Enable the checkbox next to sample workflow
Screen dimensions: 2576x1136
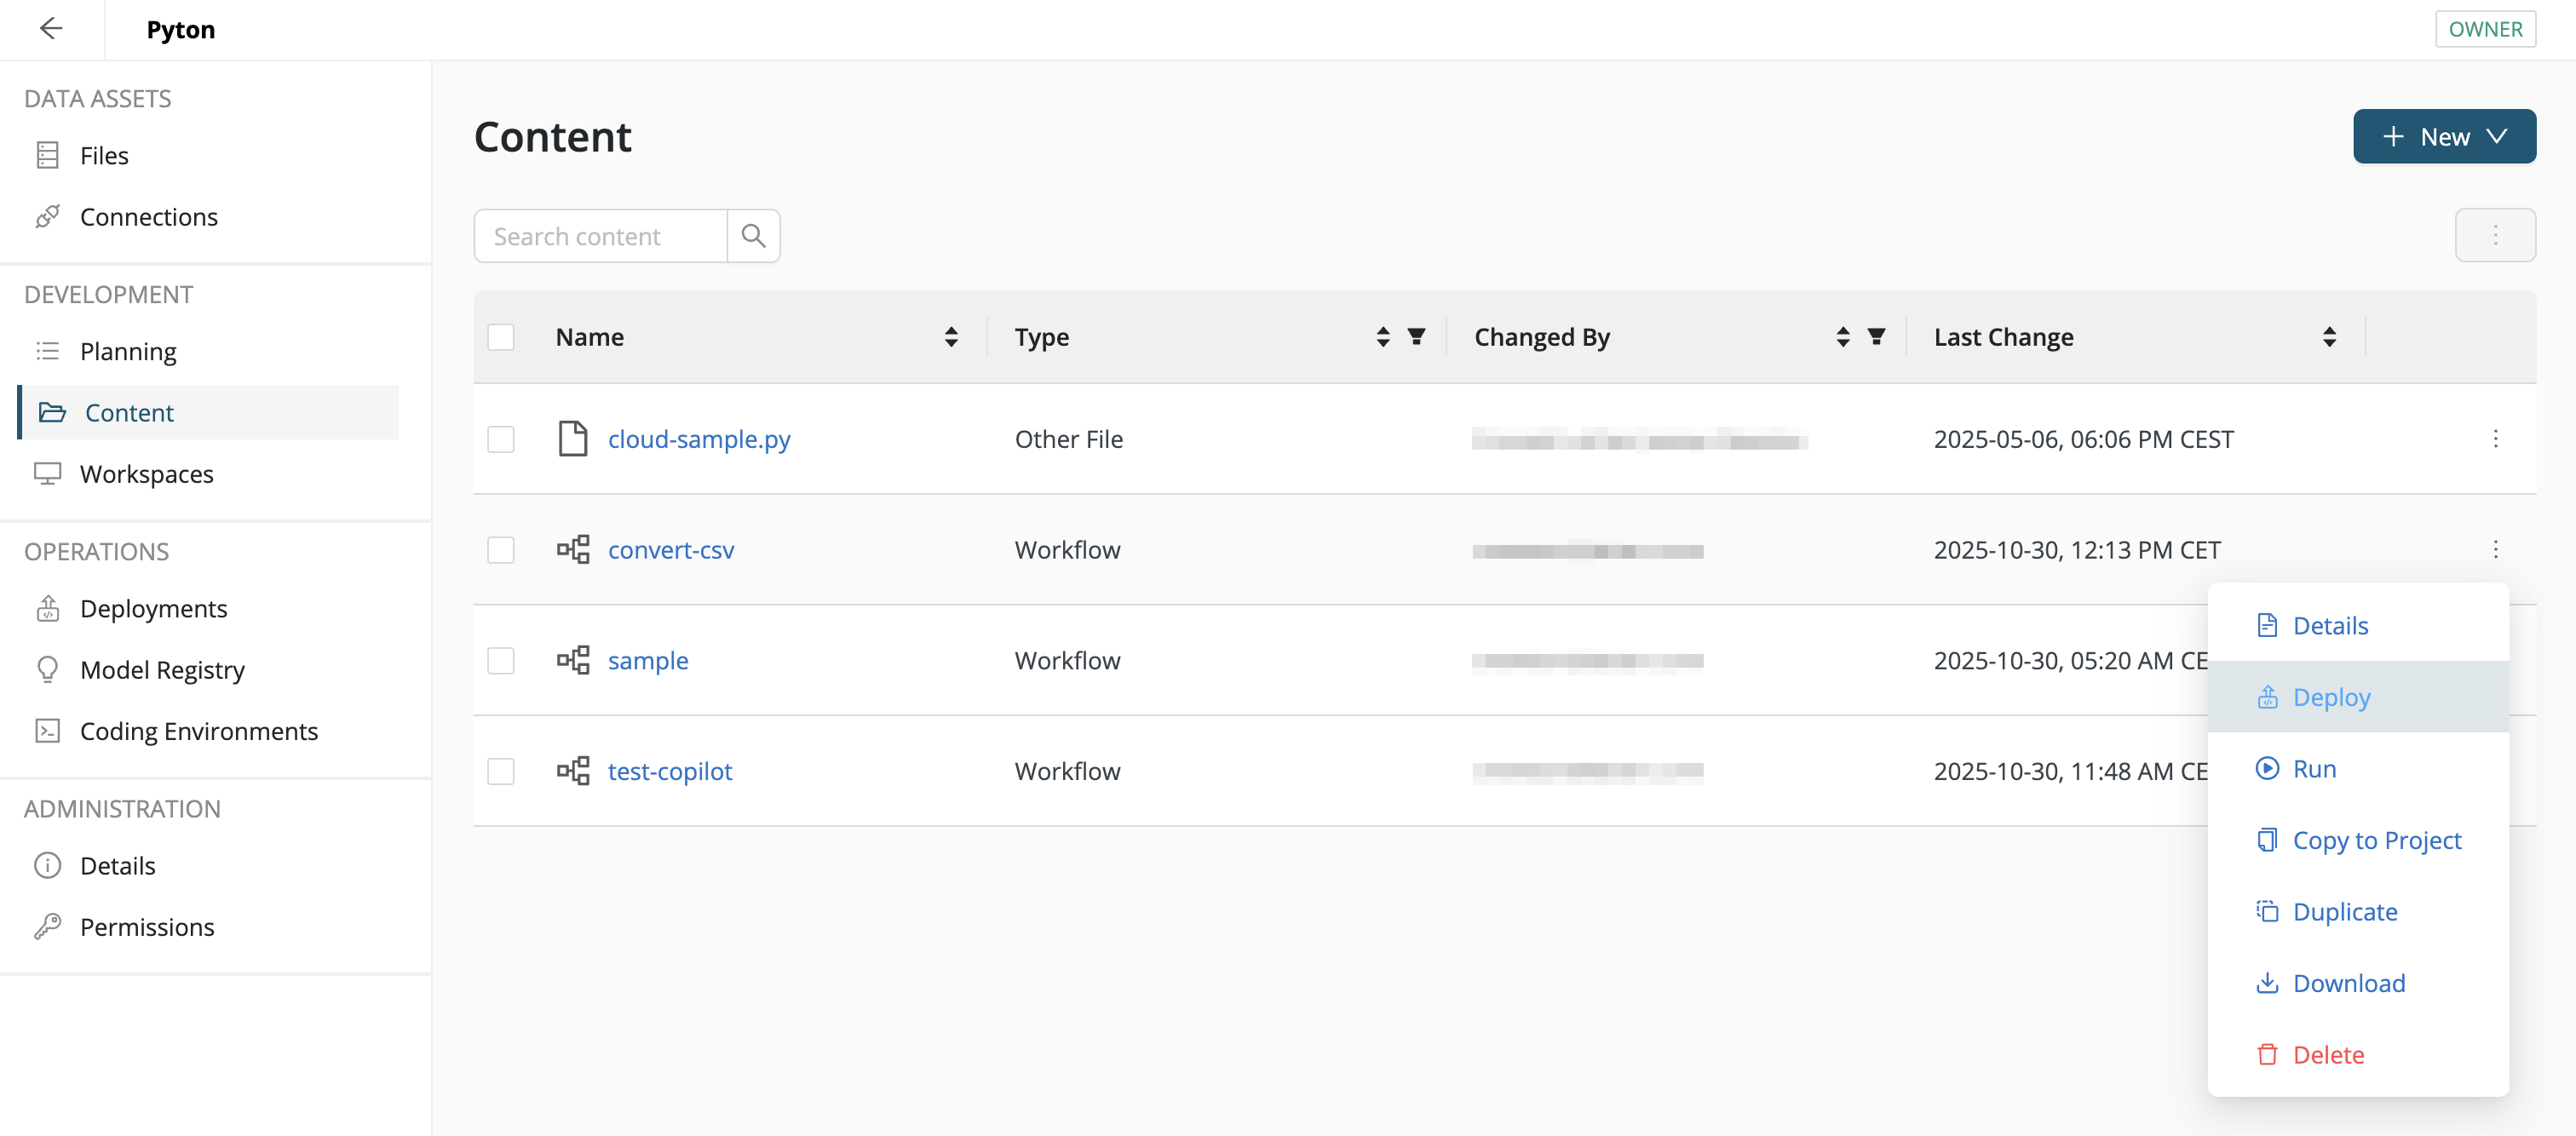[501, 660]
